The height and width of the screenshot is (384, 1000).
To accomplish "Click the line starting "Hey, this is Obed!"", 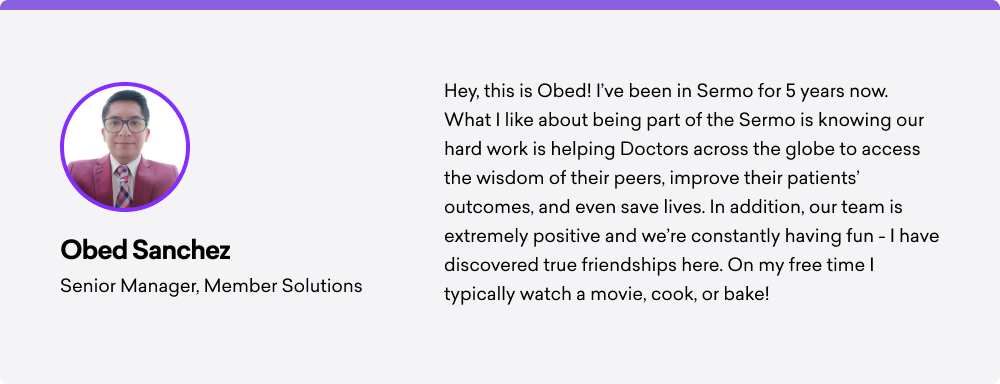I will coord(666,91).
